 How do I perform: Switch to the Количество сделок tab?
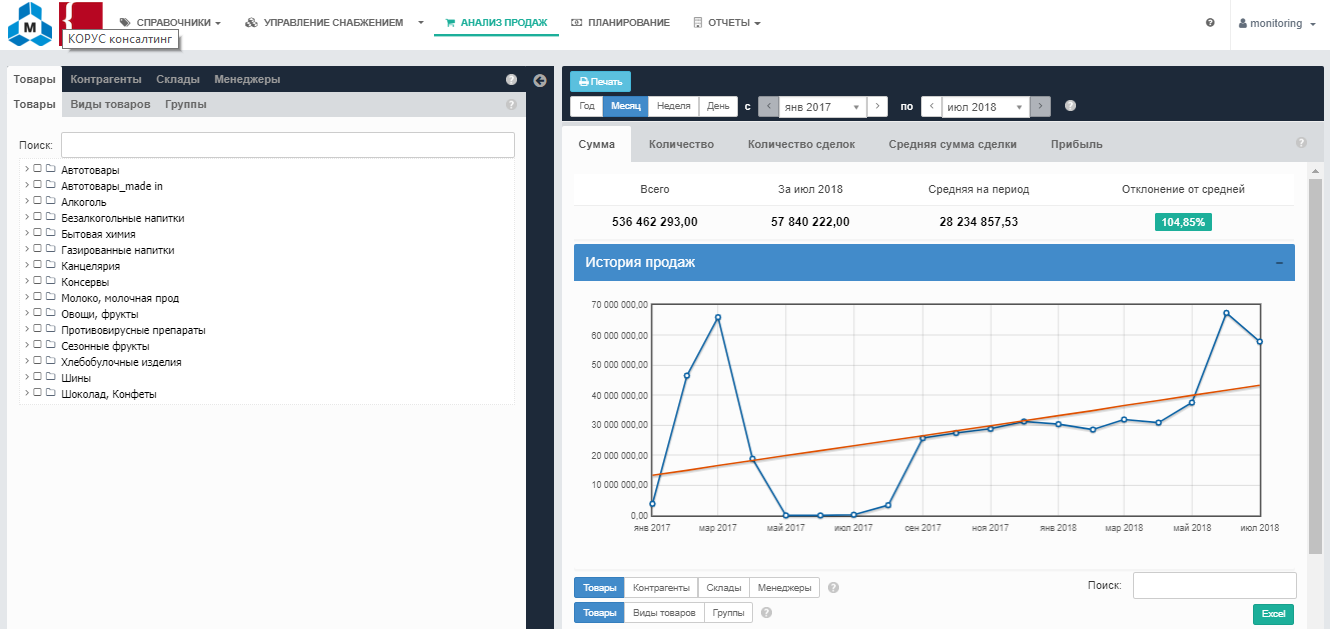click(x=801, y=144)
